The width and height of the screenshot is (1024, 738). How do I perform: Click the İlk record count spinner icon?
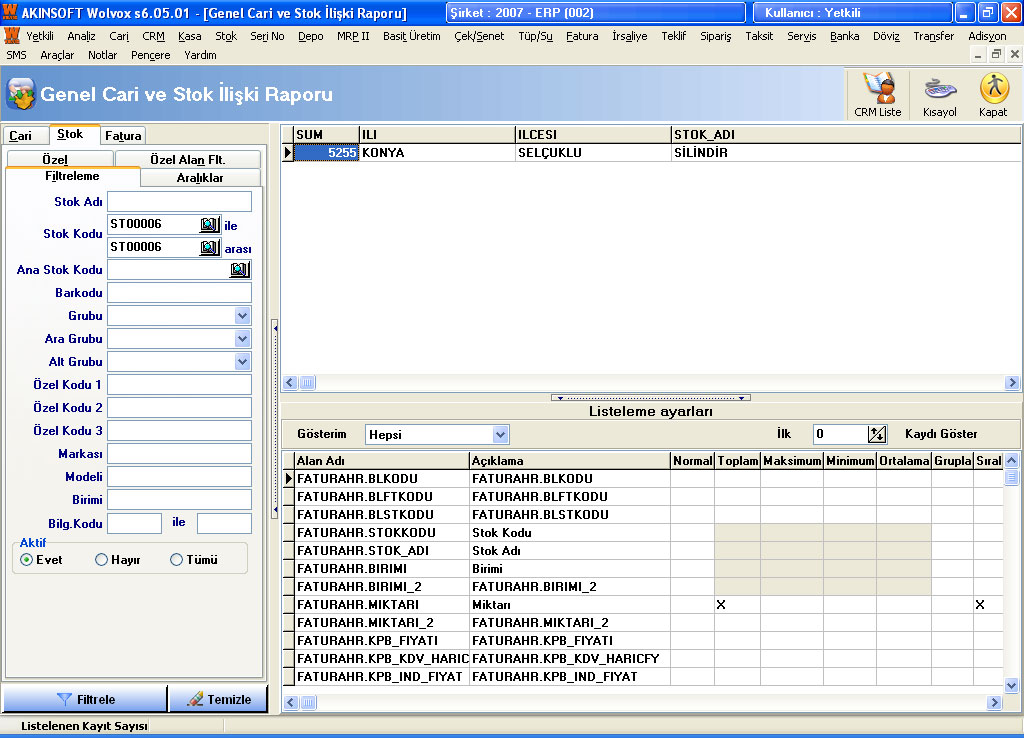(877, 434)
